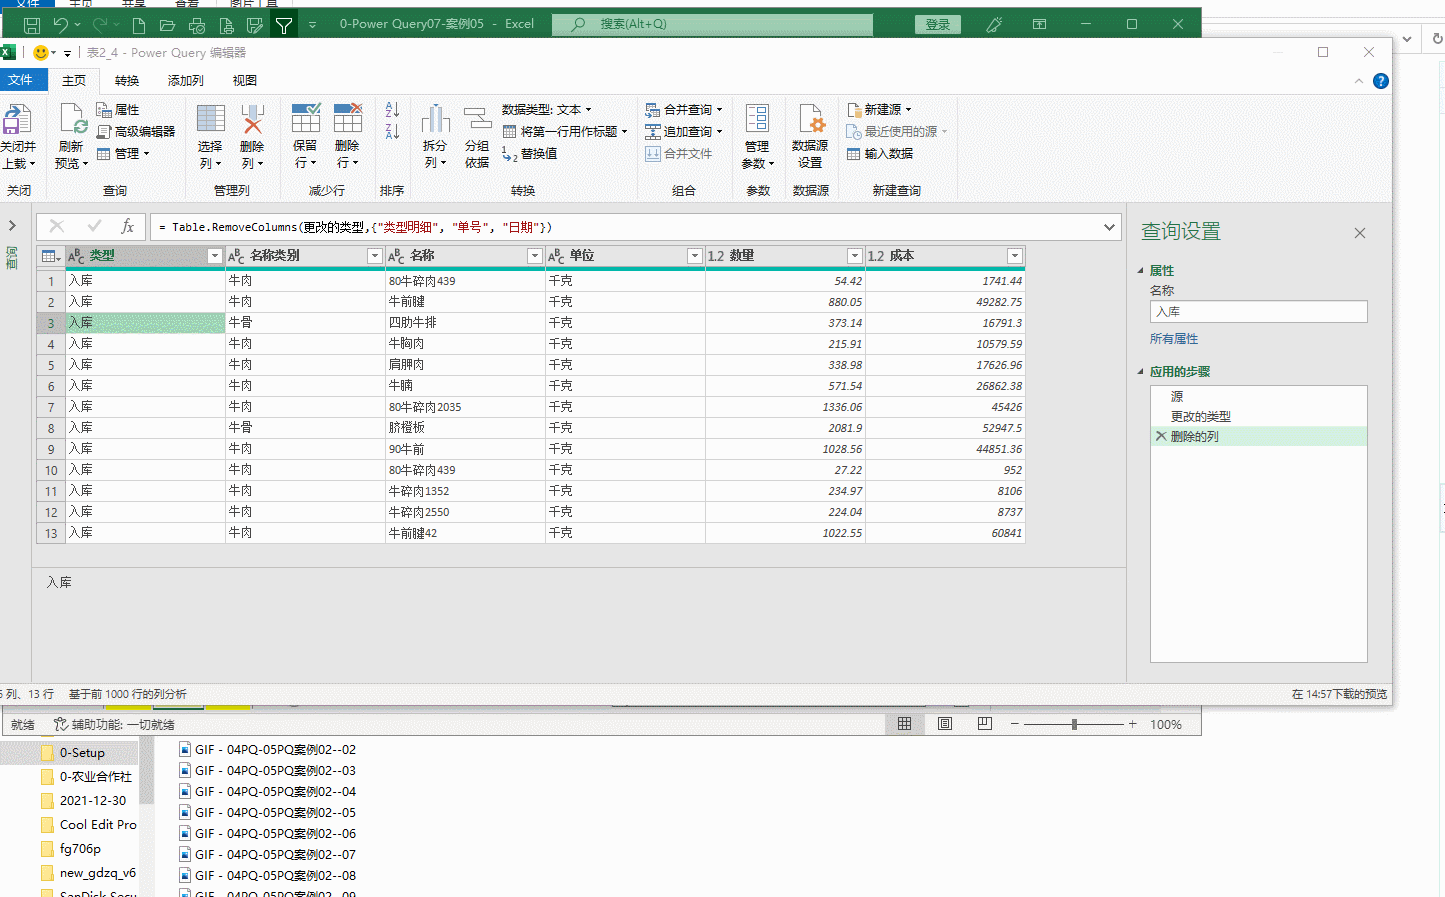Select Page Break Preview in Excel status bar
This screenshot has height=897, width=1445.
click(985, 724)
